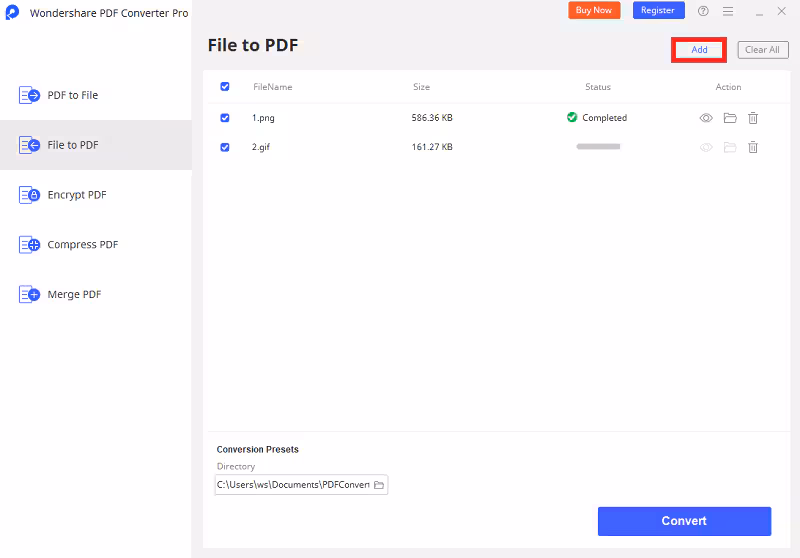Browse directory using the folder icon
This screenshot has width=800, height=558.
379,485
